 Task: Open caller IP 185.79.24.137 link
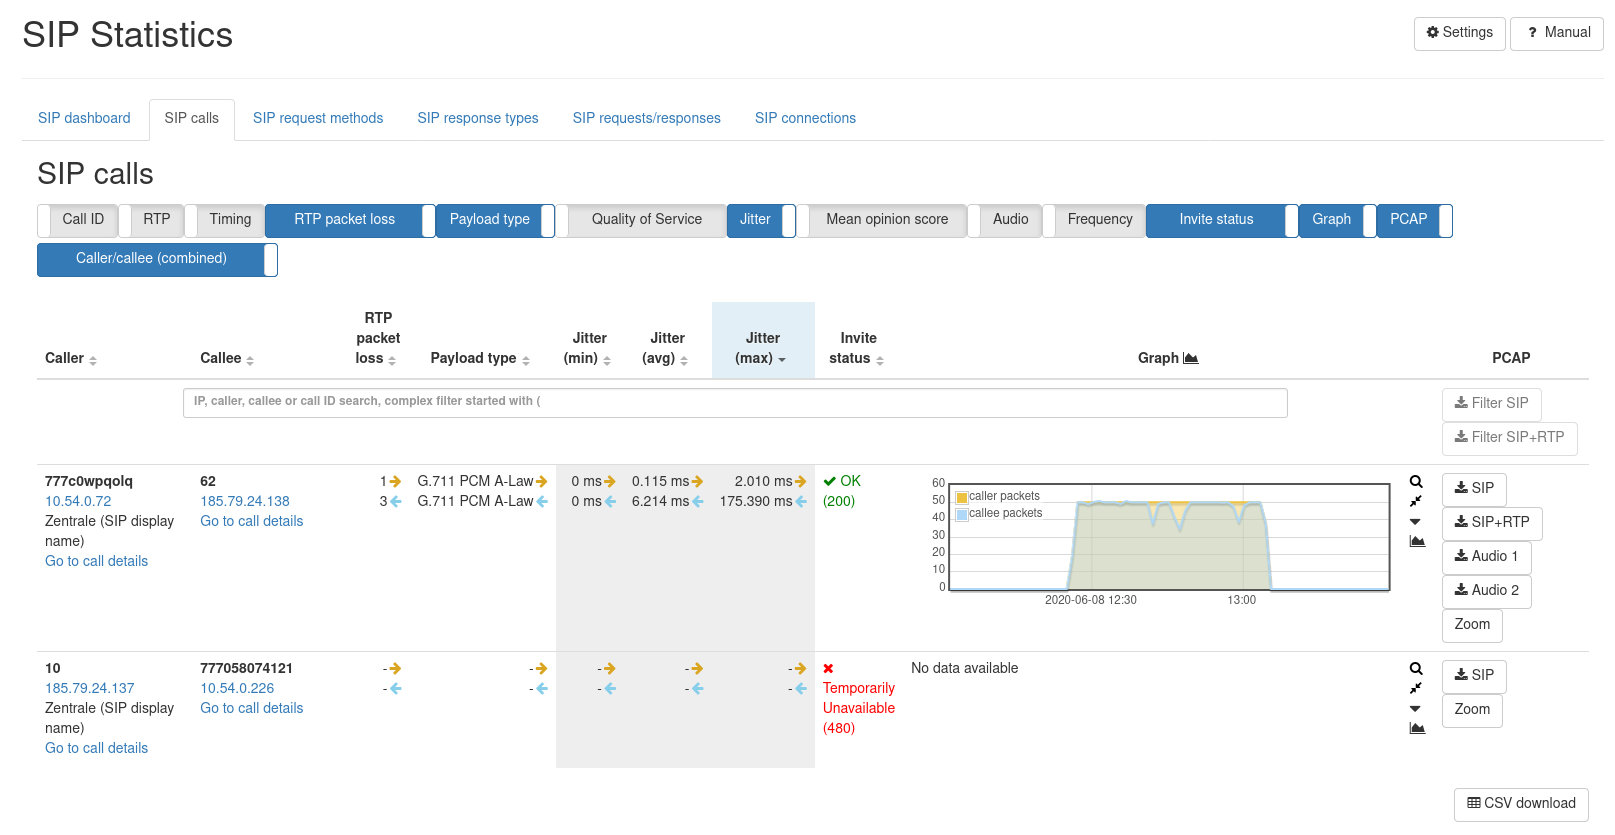click(89, 689)
